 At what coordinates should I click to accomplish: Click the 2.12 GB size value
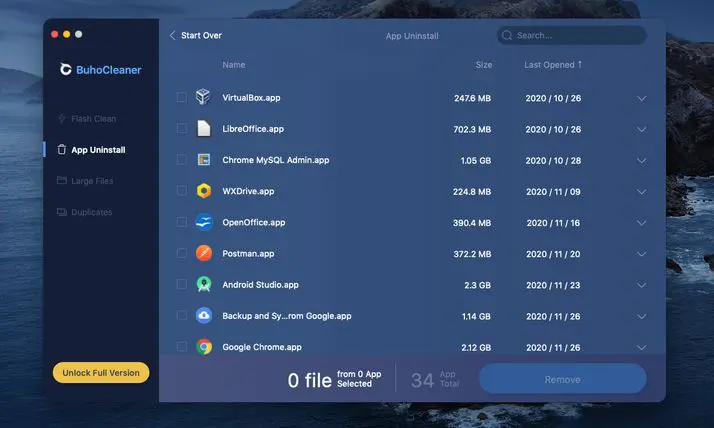pos(476,347)
